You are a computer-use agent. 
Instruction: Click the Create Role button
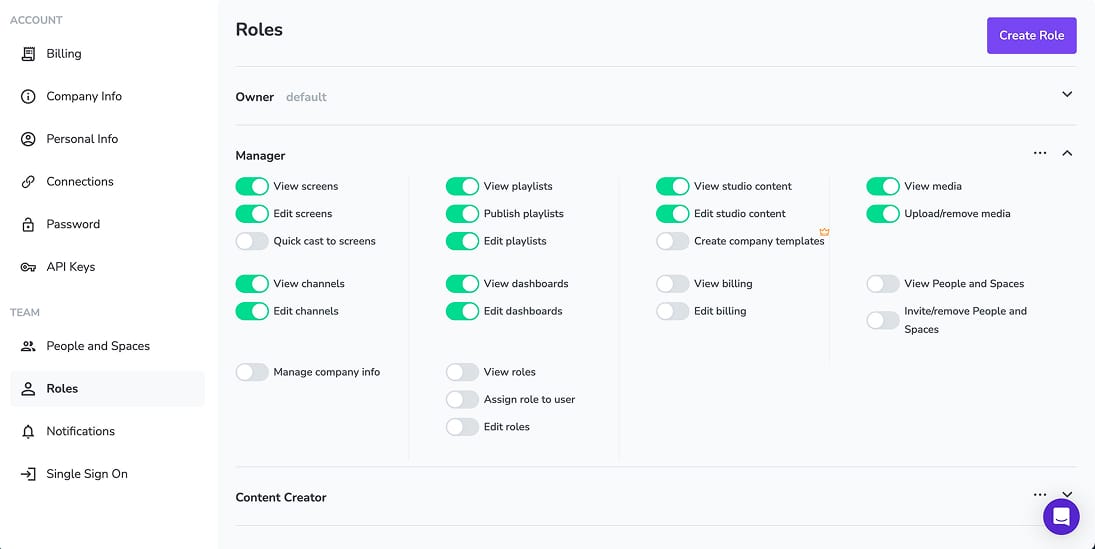point(1031,36)
